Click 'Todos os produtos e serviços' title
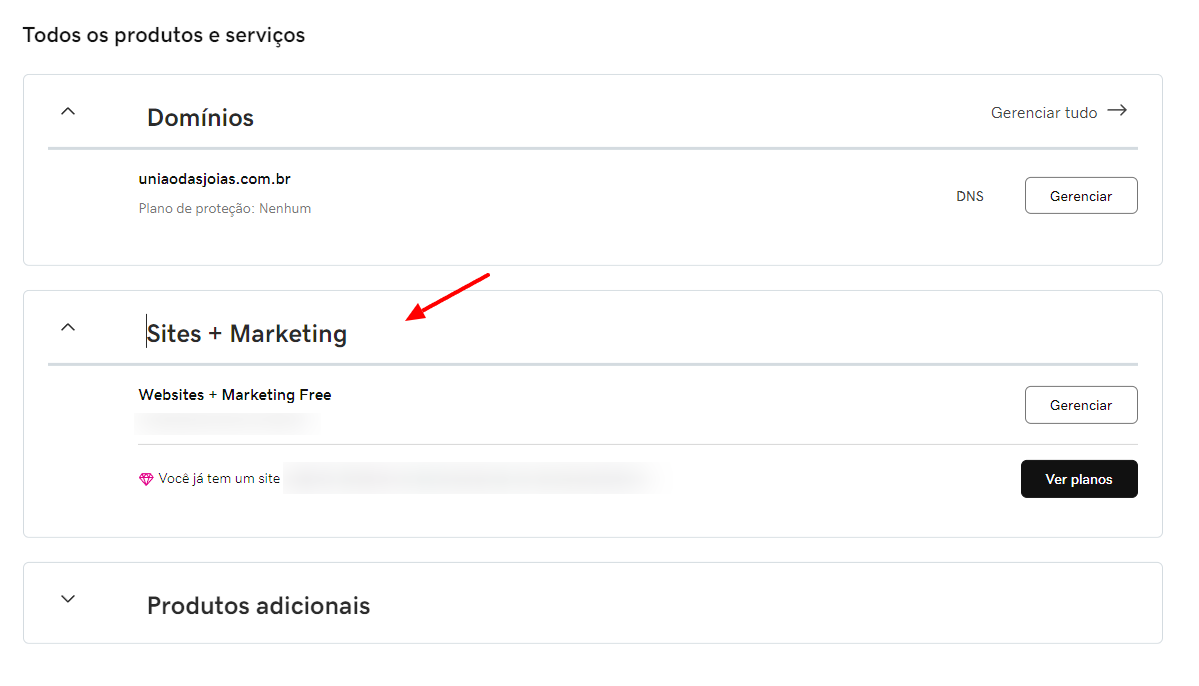 click(x=164, y=35)
